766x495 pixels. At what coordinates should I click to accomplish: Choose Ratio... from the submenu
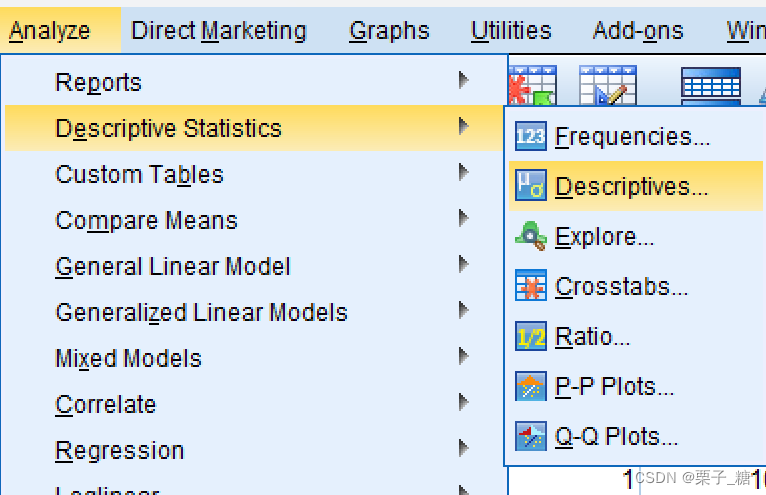[x=636, y=337]
